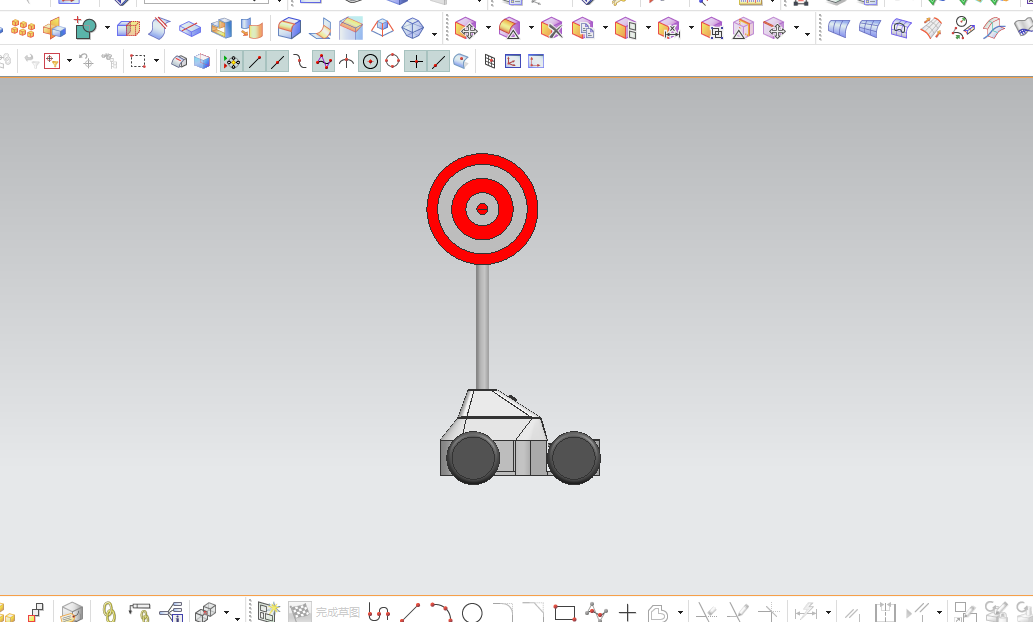Click the finish sketch checkered flag icon
This screenshot has width=1033, height=622.
(x=300, y=611)
